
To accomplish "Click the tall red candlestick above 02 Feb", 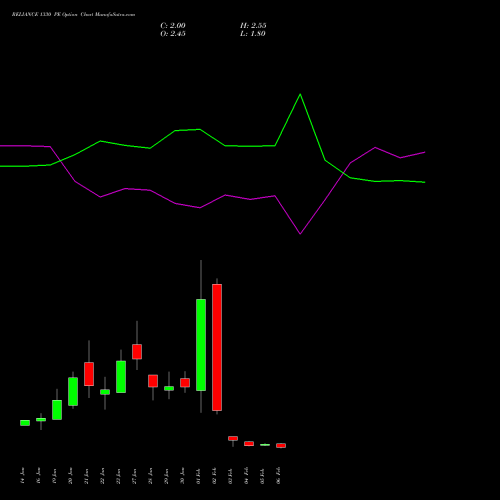I will click(217, 347).
